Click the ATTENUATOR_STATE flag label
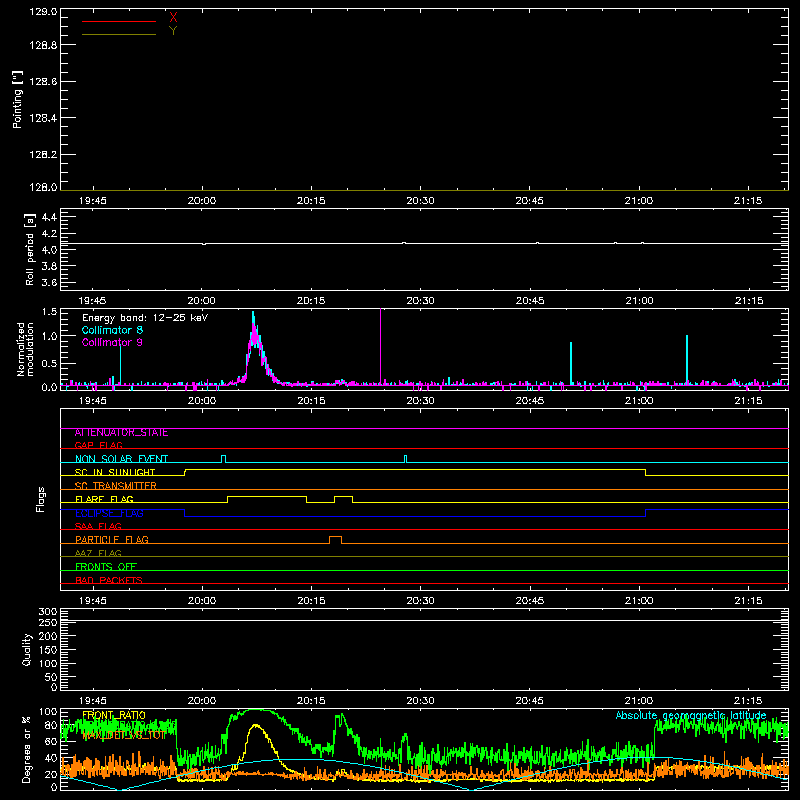Viewport: 800px width, 800px height. coord(121,433)
